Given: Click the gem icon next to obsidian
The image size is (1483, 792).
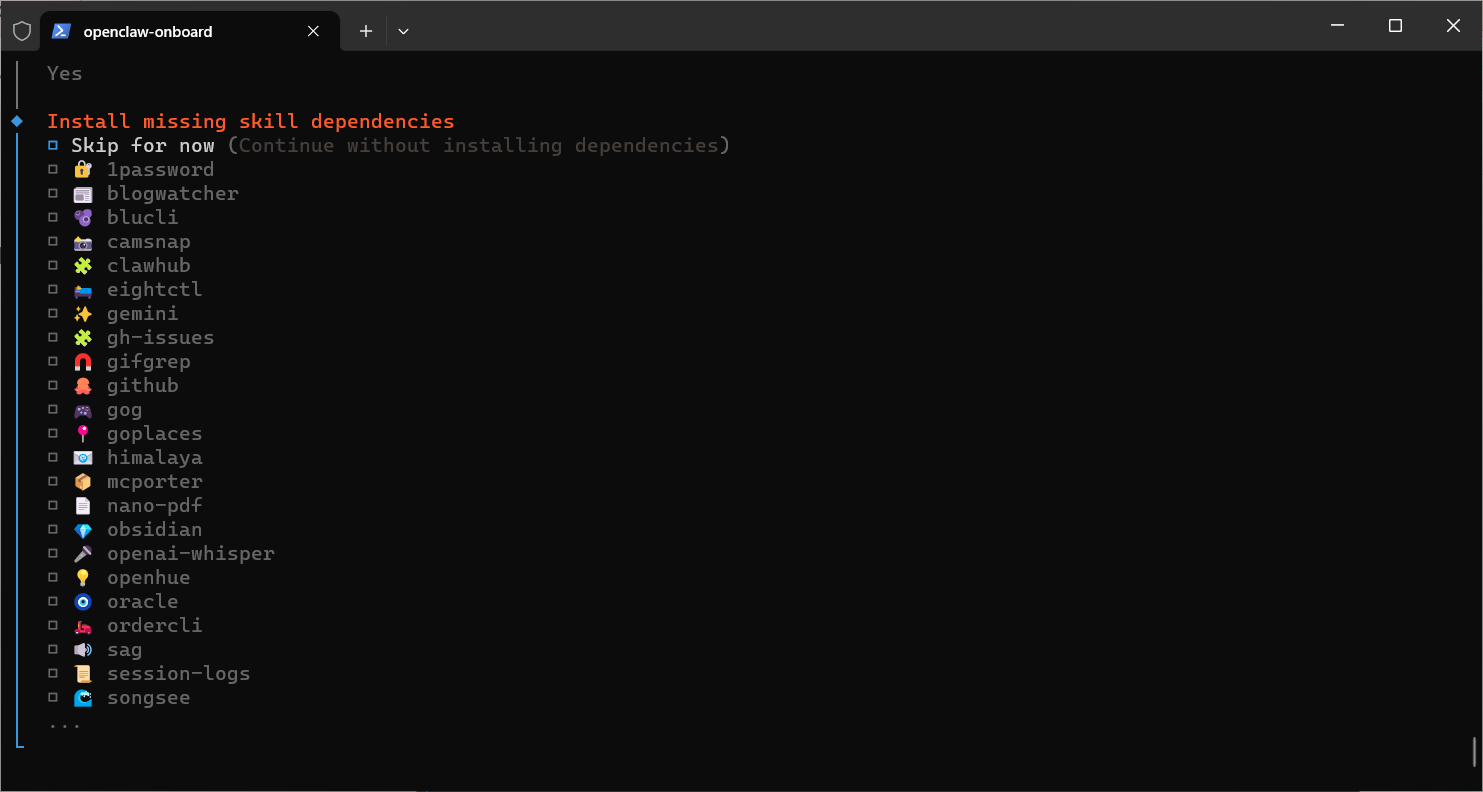Looking at the screenshot, I should point(83,530).
